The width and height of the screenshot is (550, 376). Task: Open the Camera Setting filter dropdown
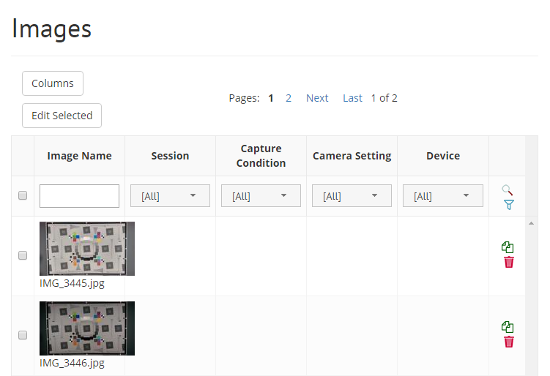tap(352, 196)
